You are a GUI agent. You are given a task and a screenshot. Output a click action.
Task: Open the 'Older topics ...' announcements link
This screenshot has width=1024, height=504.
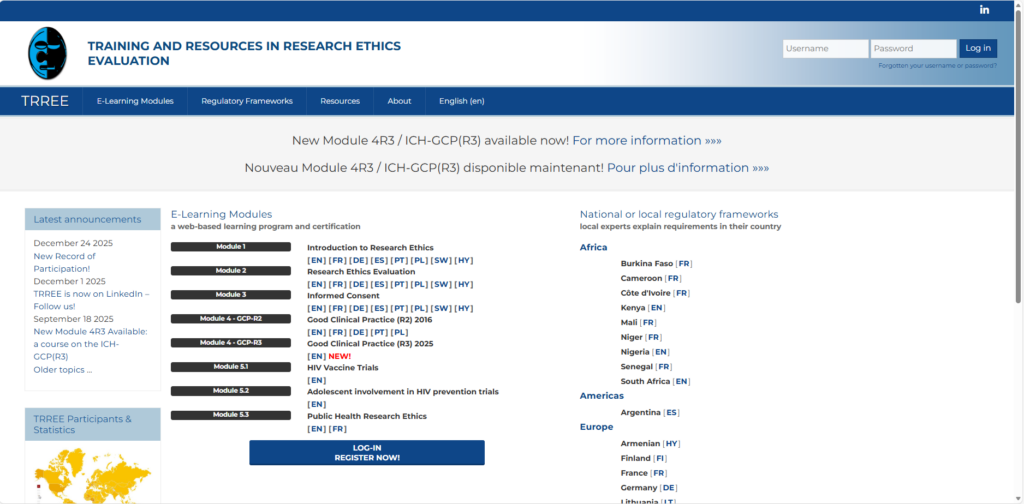(62, 370)
